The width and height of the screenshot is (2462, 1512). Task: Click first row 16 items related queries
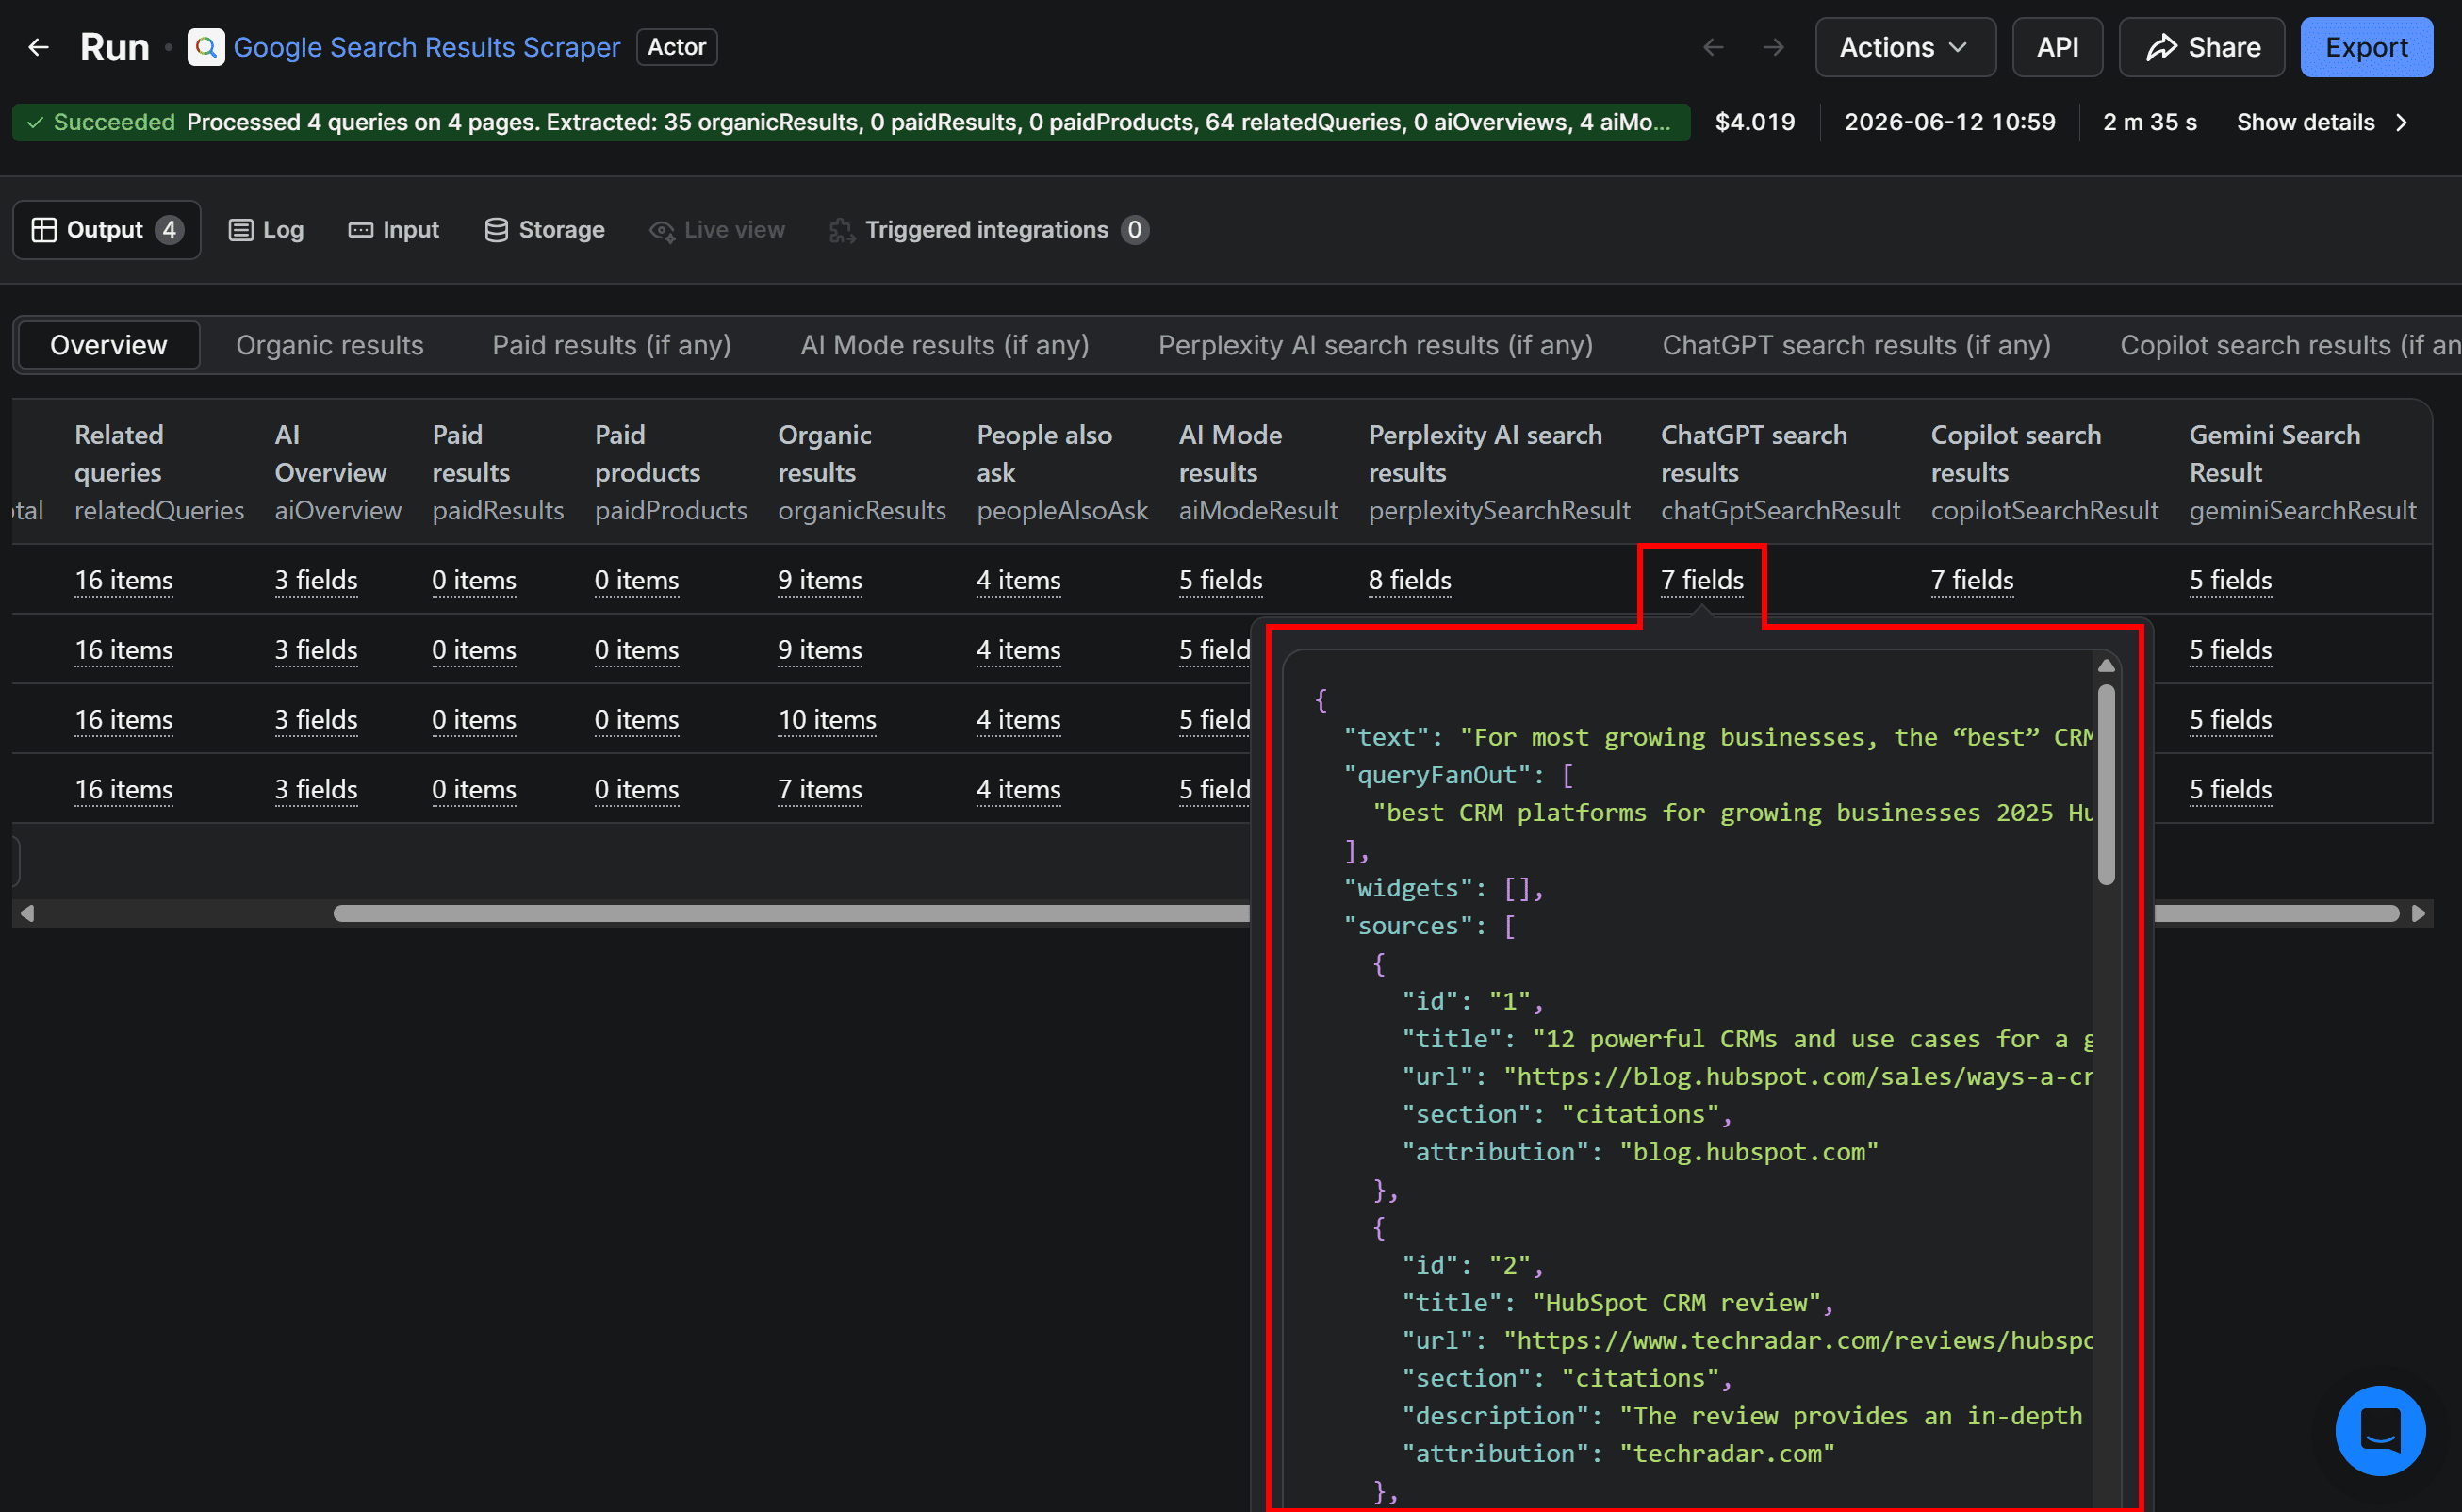(124, 580)
